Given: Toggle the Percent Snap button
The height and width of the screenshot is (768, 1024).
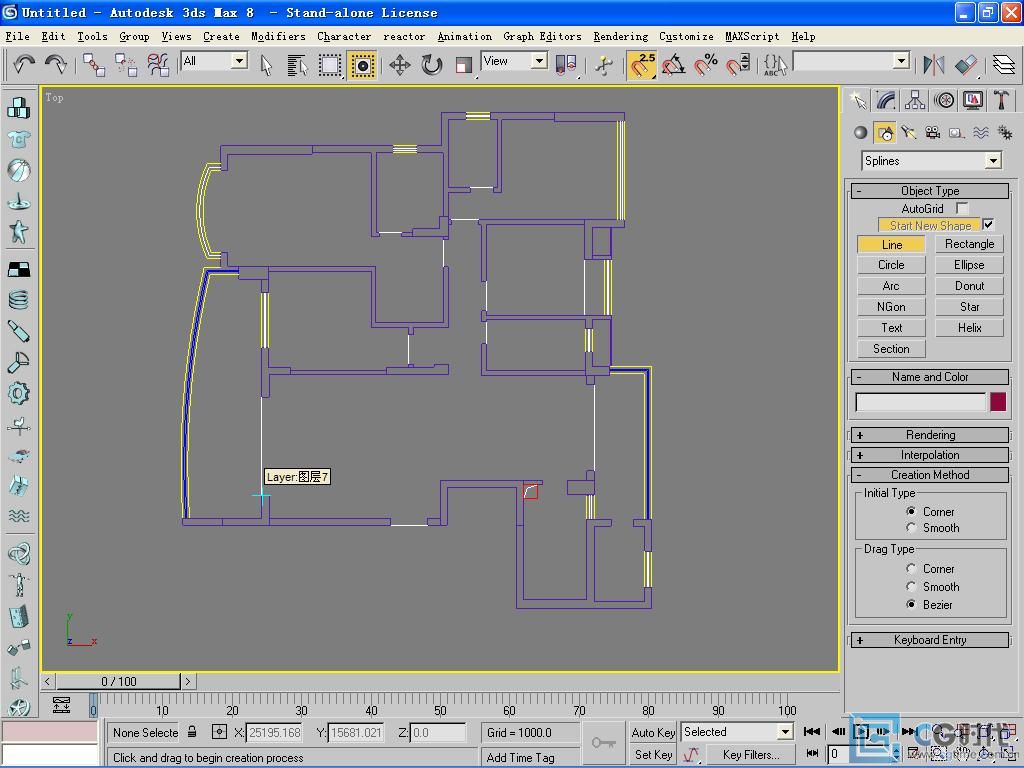Looking at the screenshot, I should pos(705,65).
